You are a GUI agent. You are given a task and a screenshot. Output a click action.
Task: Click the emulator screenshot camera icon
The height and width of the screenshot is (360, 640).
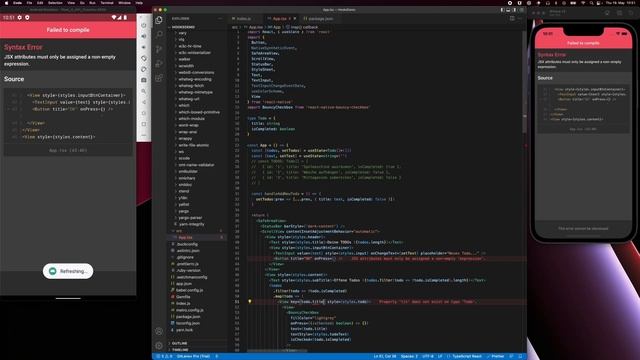[144, 80]
